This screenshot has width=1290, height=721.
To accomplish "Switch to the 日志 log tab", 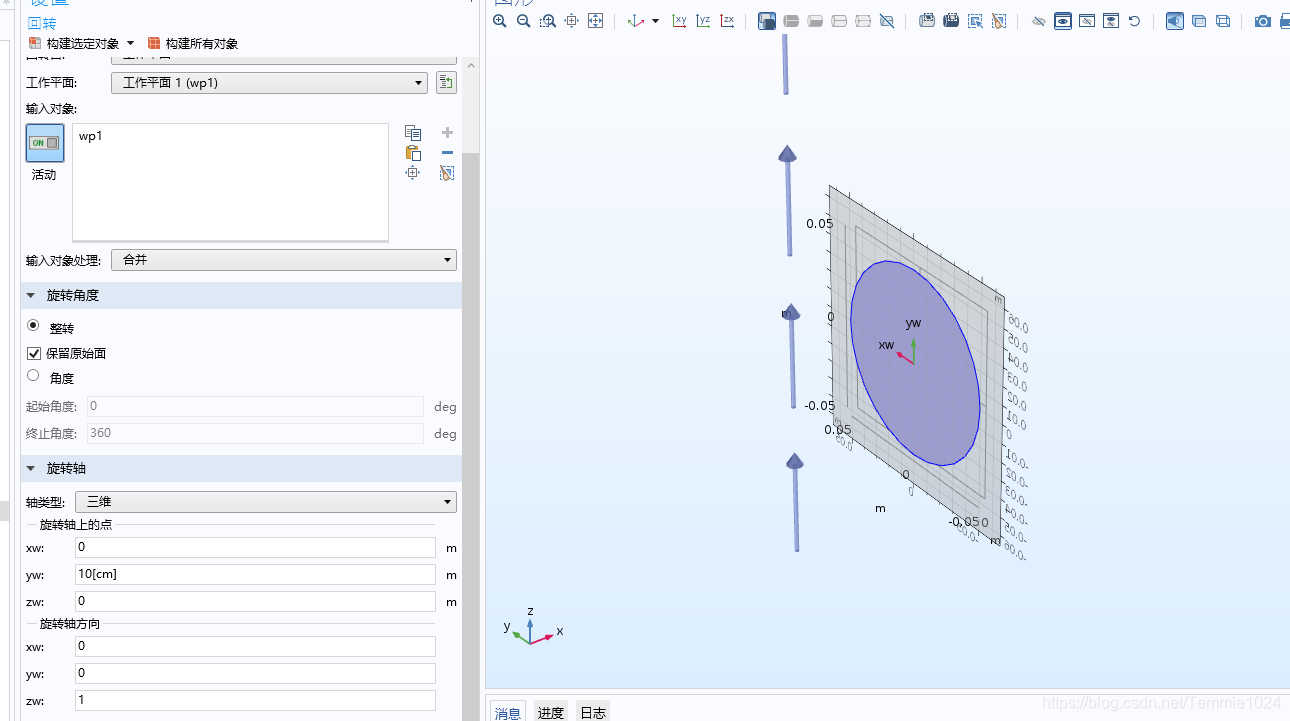I will click(x=593, y=712).
